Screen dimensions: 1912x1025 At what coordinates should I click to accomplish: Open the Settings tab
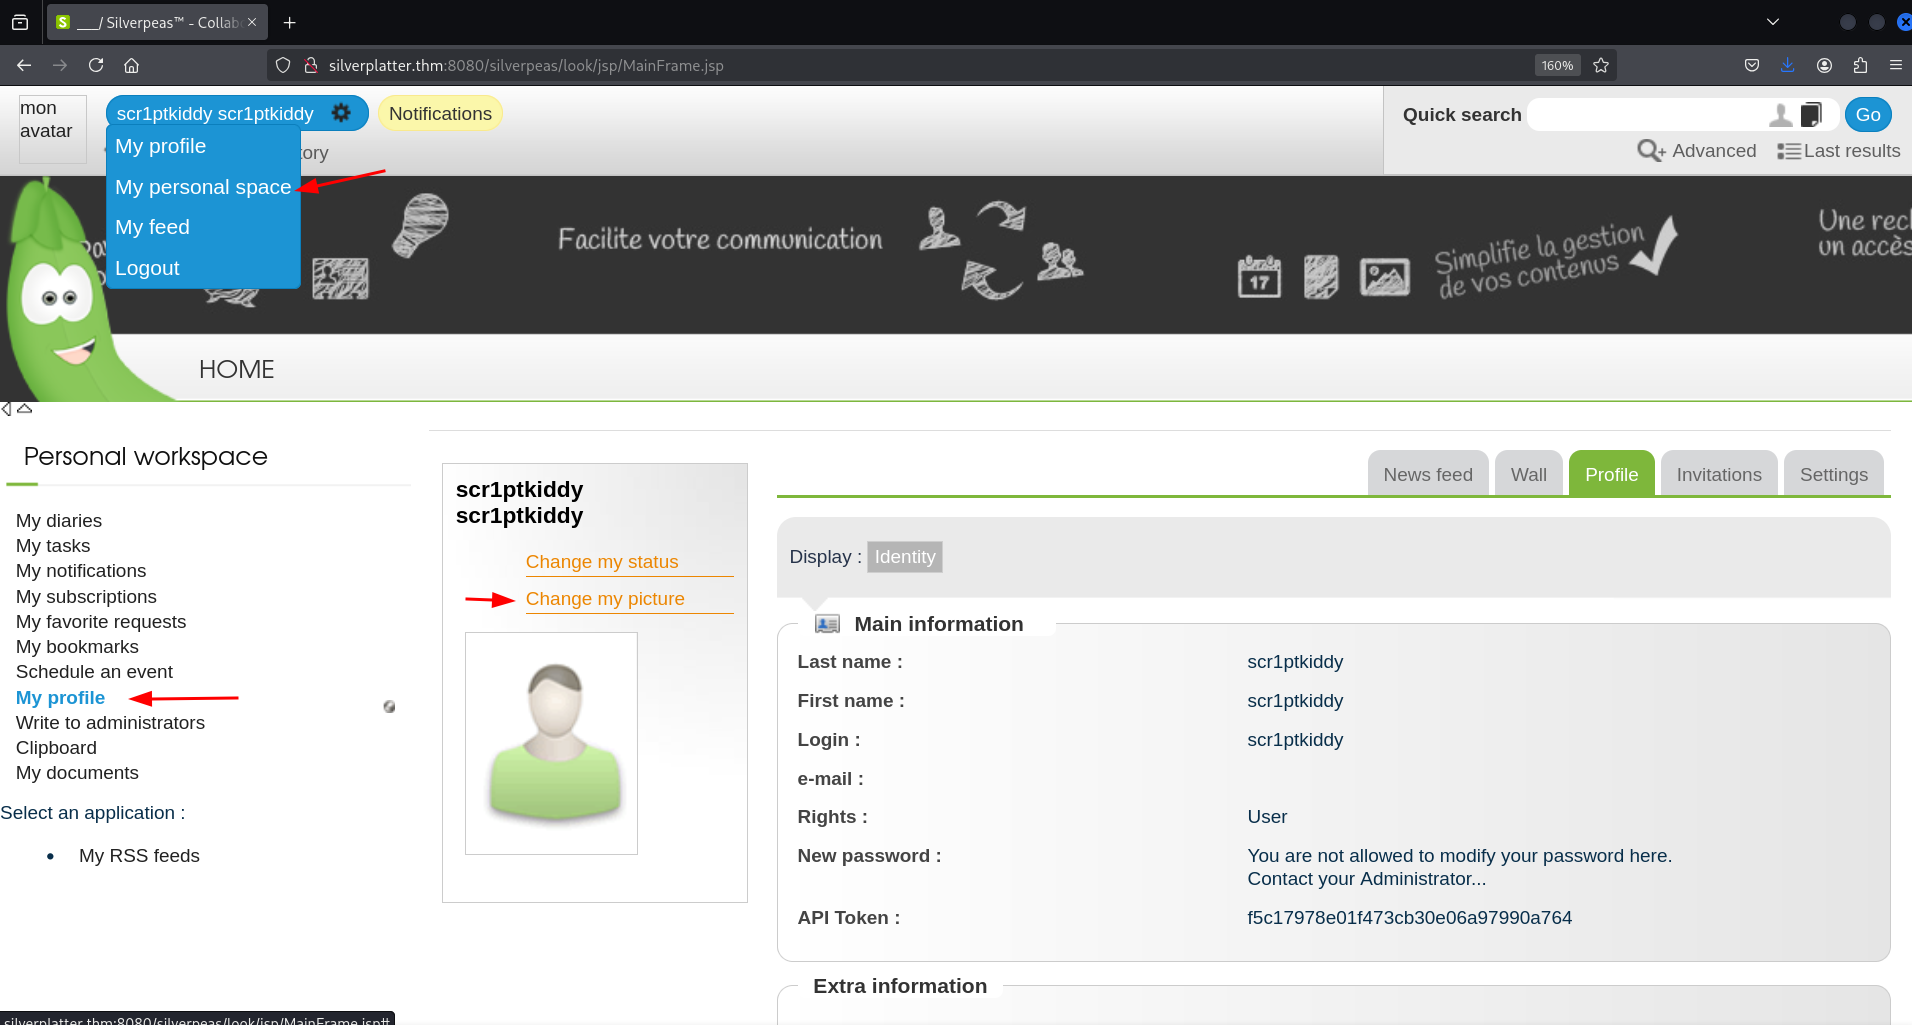1833,475
